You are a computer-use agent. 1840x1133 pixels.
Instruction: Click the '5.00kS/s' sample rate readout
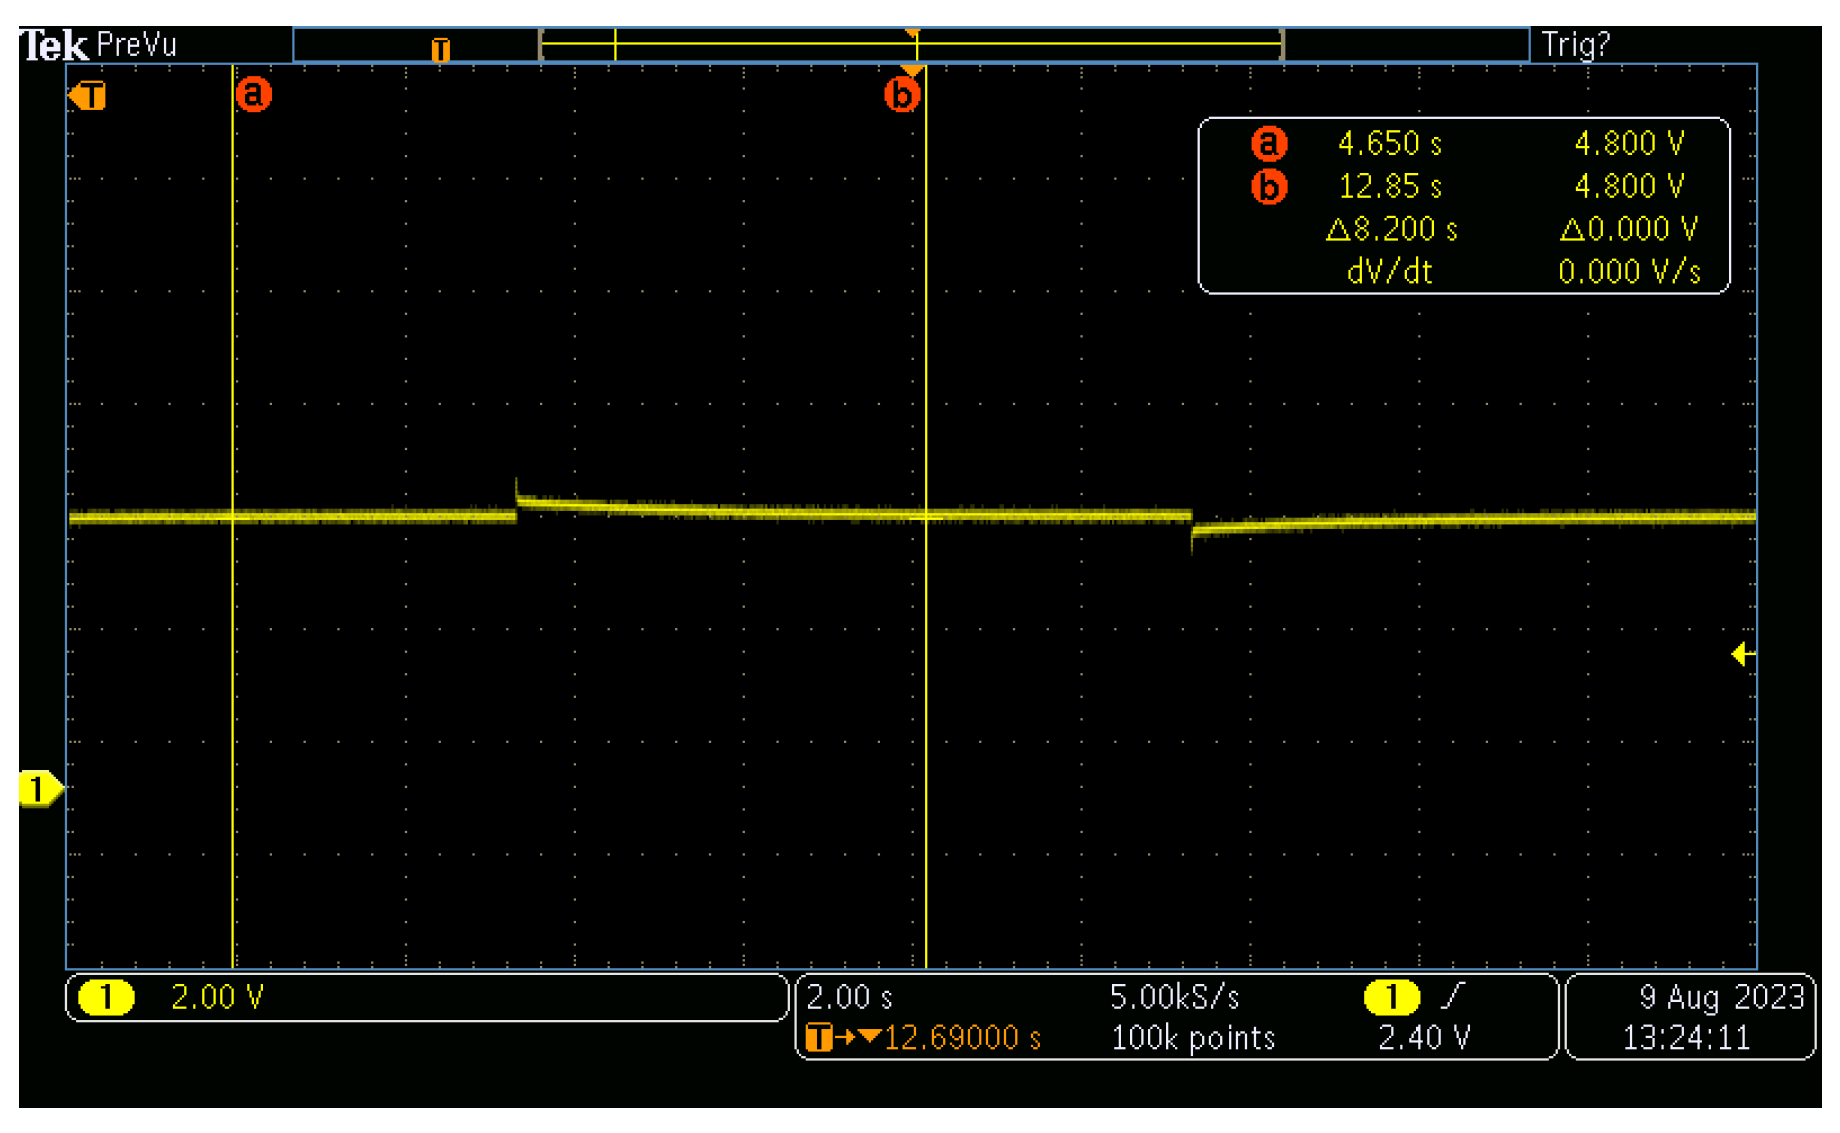[x=1175, y=997]
